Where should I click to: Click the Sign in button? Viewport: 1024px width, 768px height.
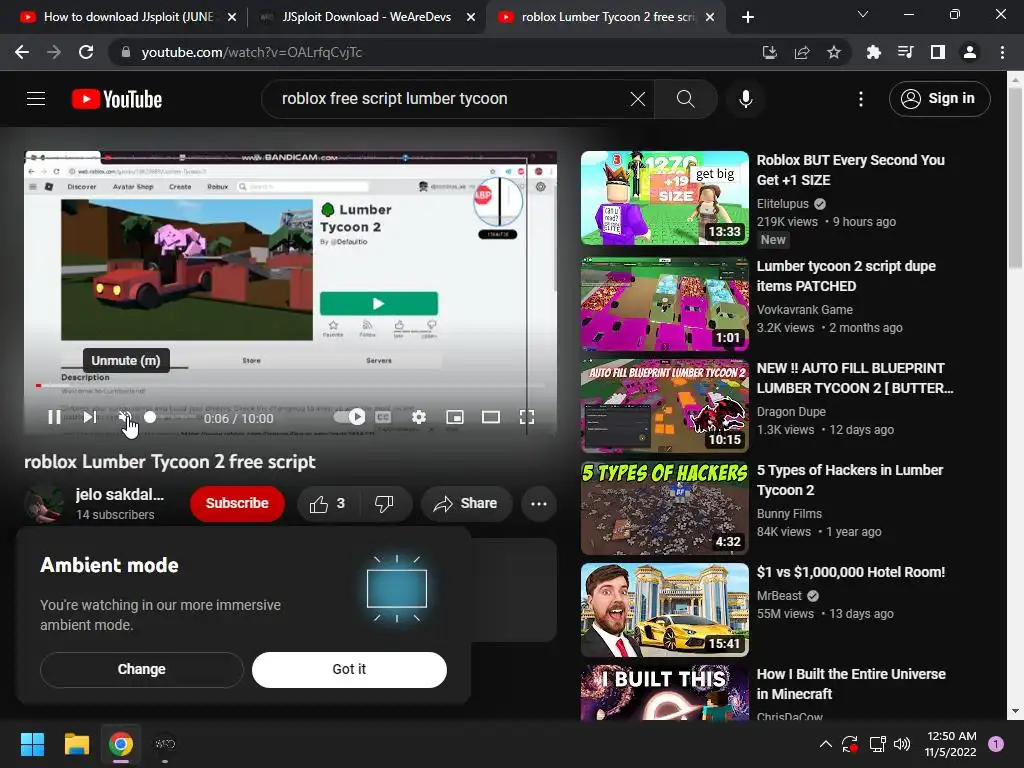point(939,99)
